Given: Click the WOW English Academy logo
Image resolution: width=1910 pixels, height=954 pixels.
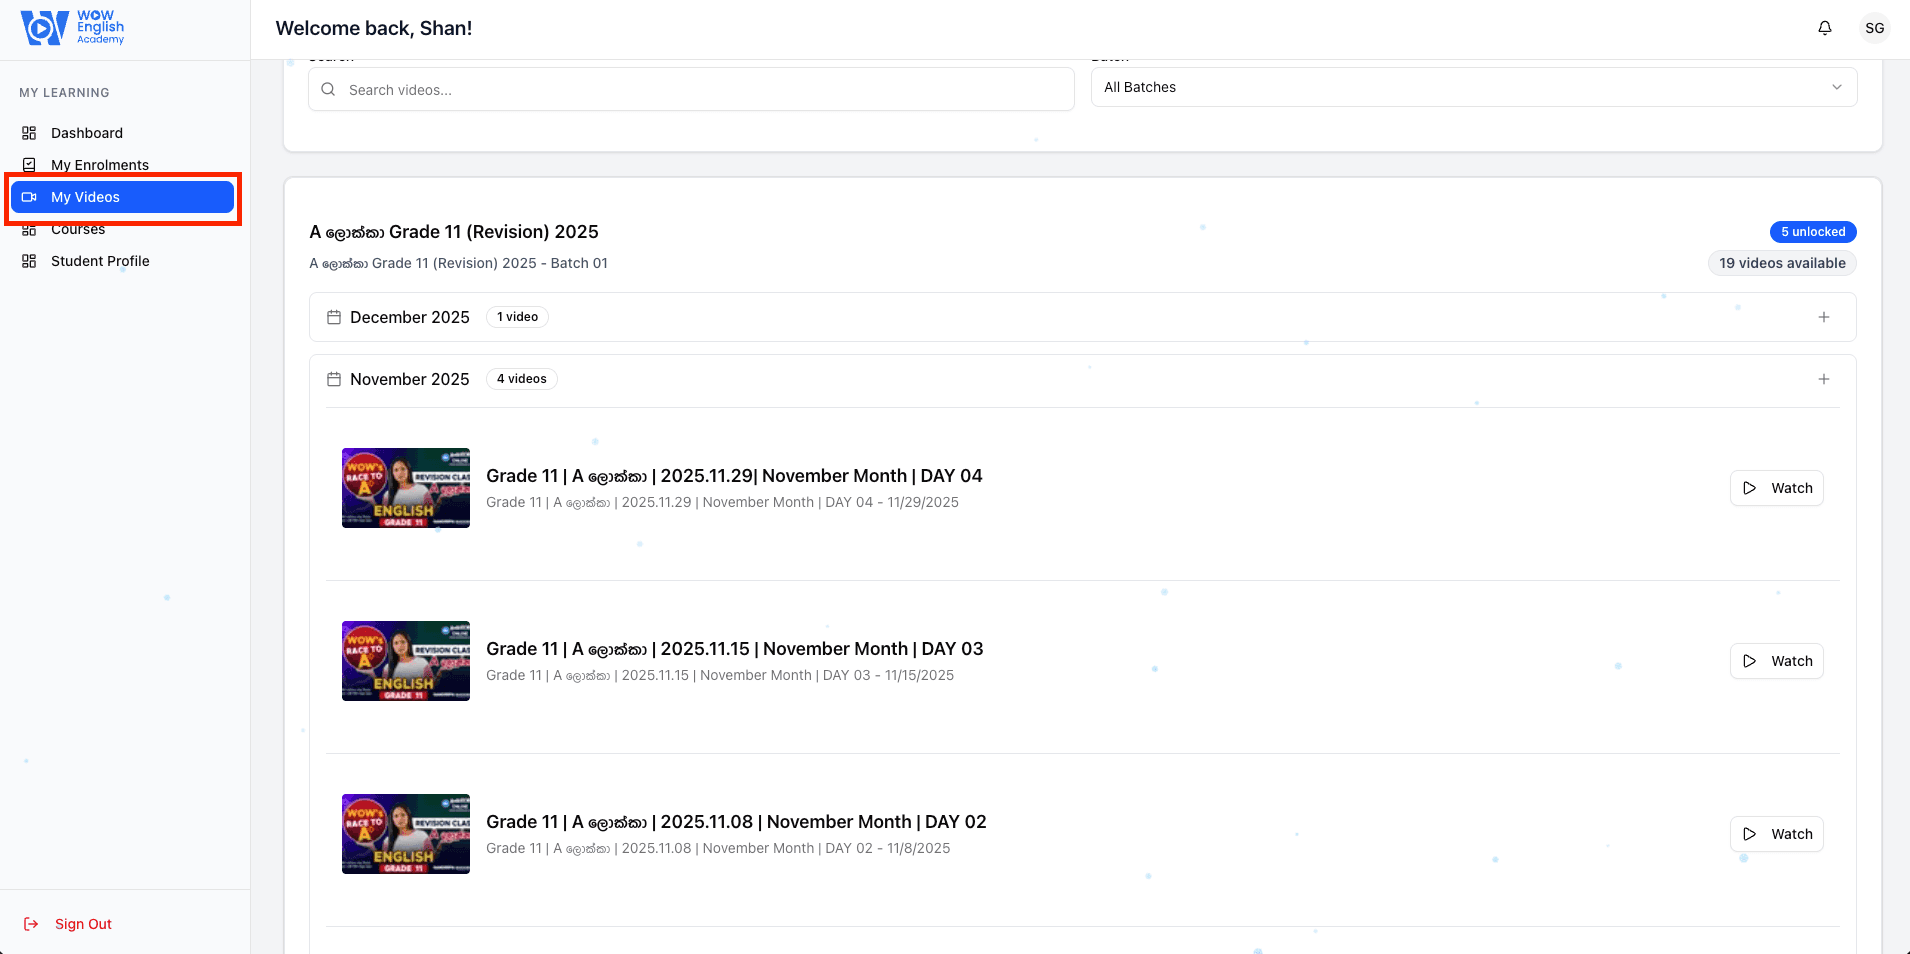Looking at the screenshot, I should click(x=73, y=28).
